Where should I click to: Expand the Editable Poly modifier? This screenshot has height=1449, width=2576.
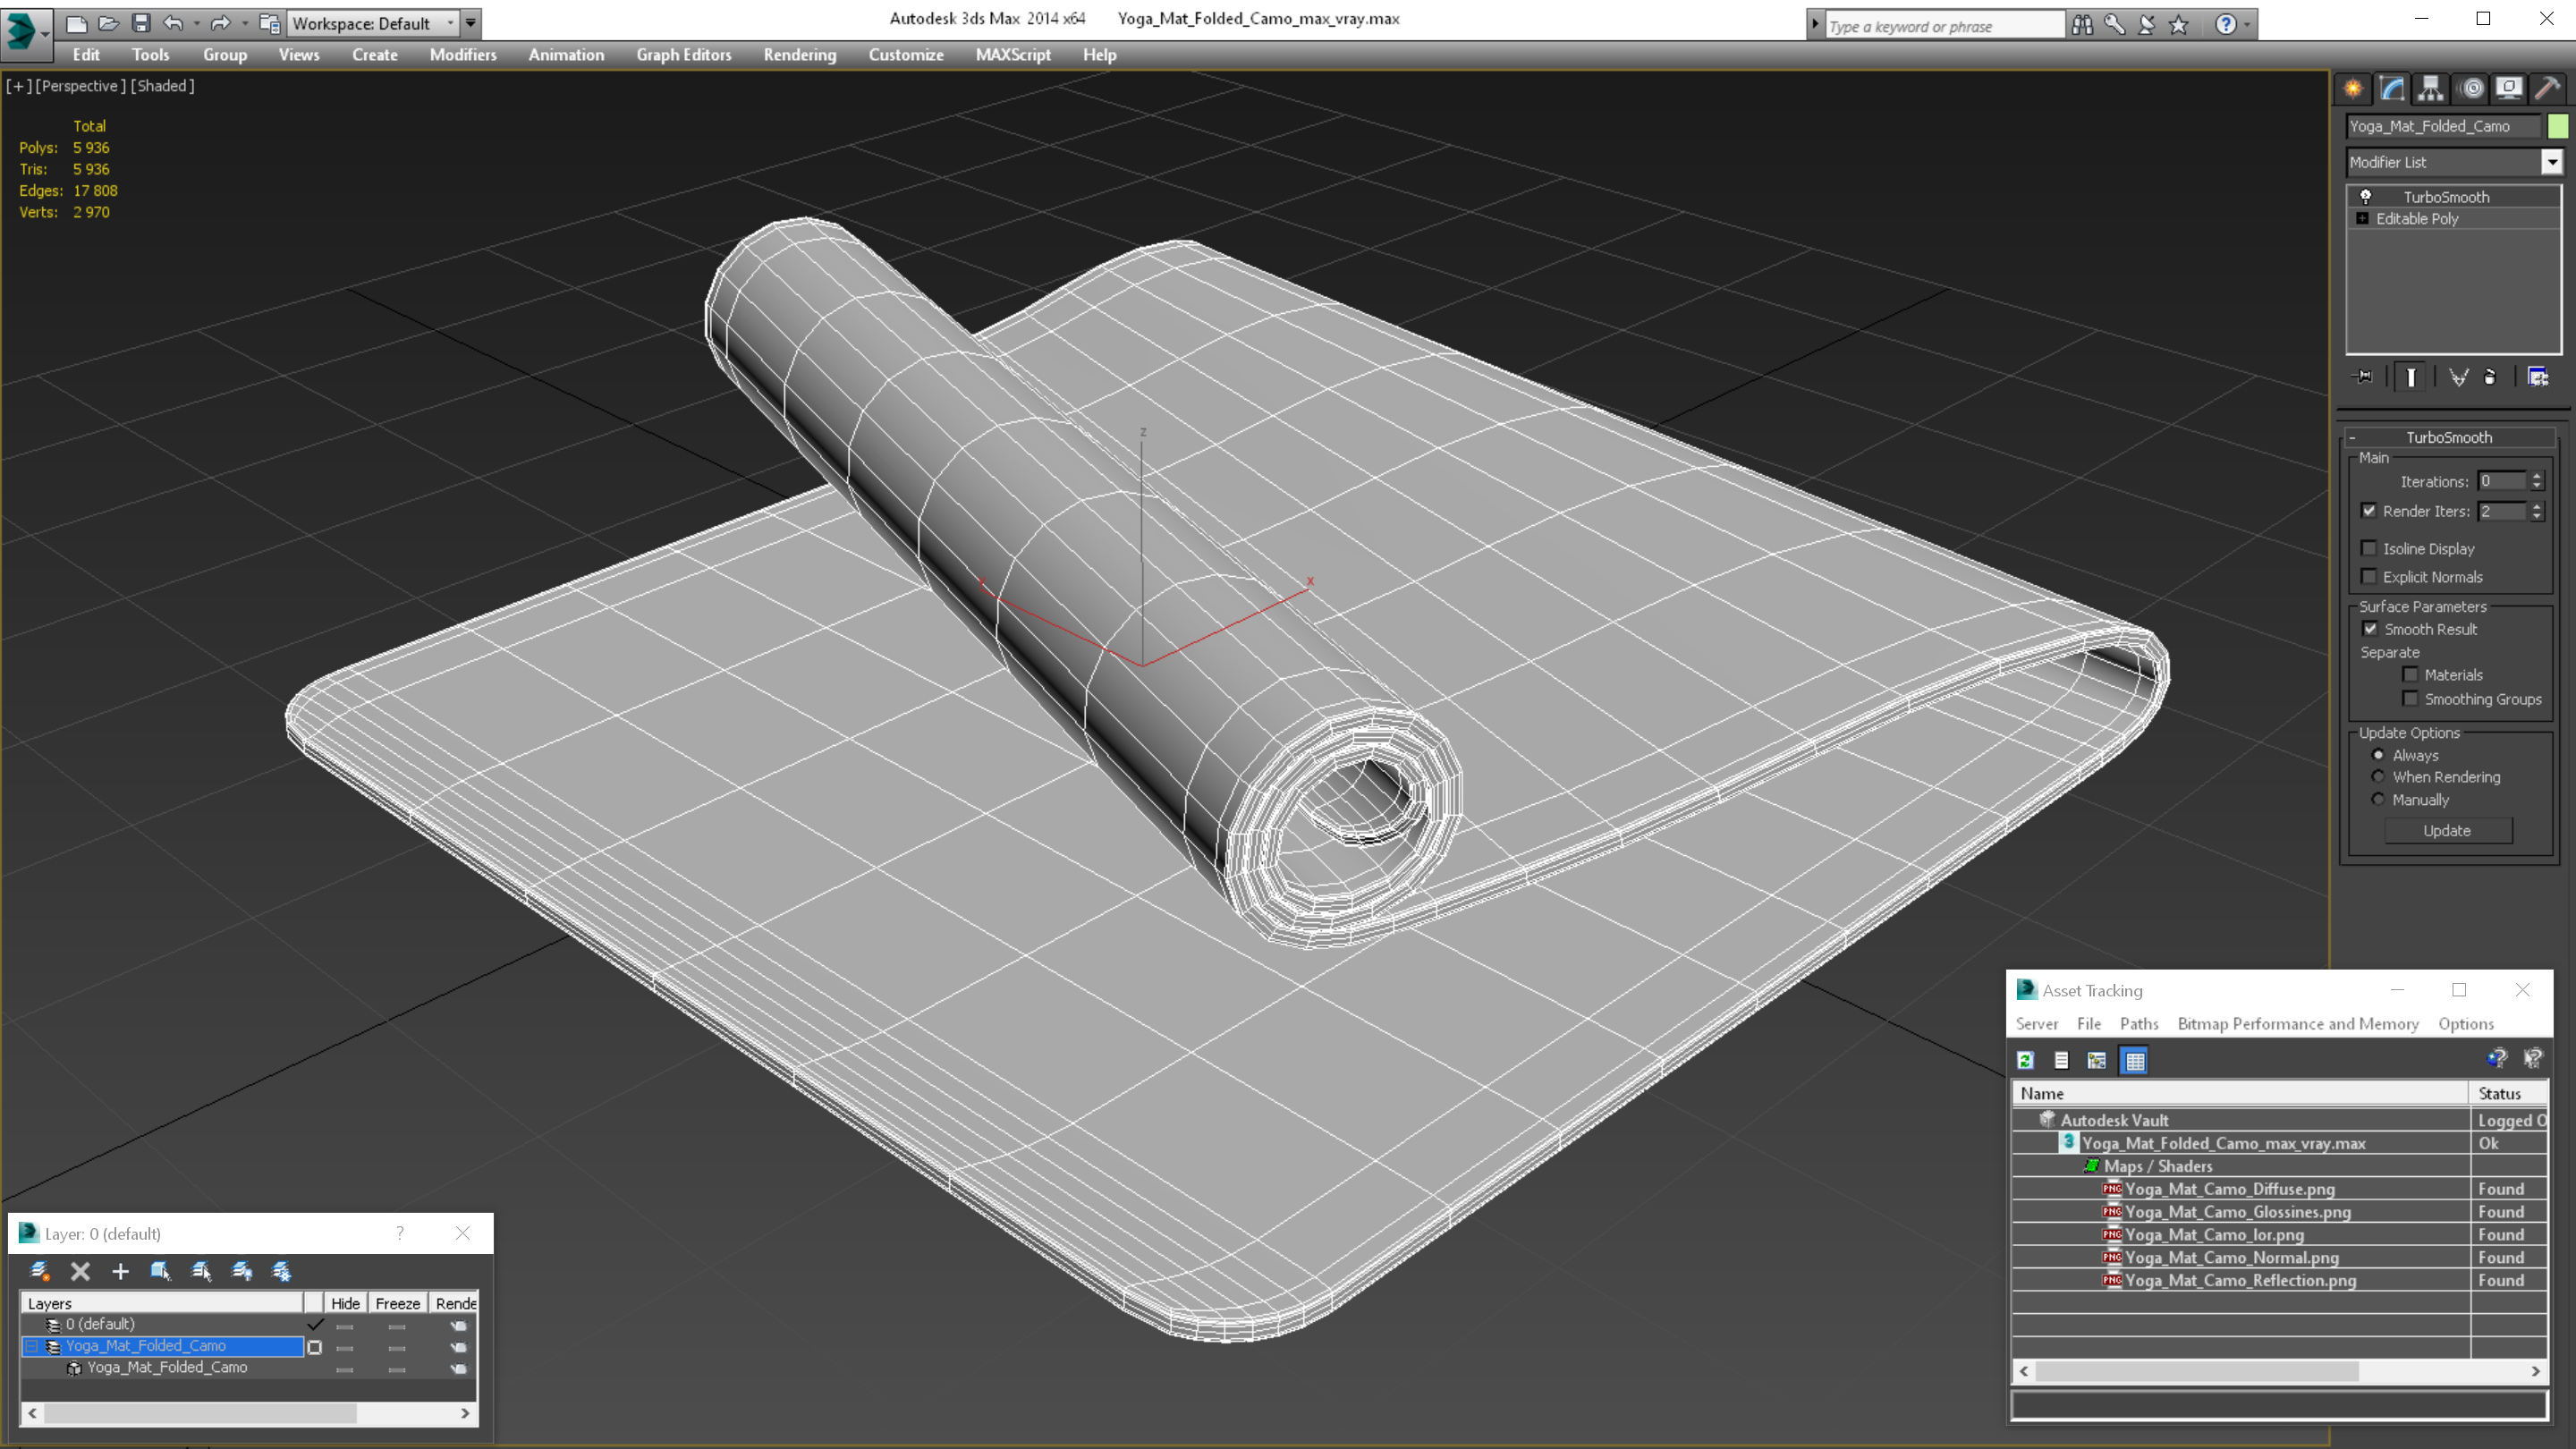2363,218
